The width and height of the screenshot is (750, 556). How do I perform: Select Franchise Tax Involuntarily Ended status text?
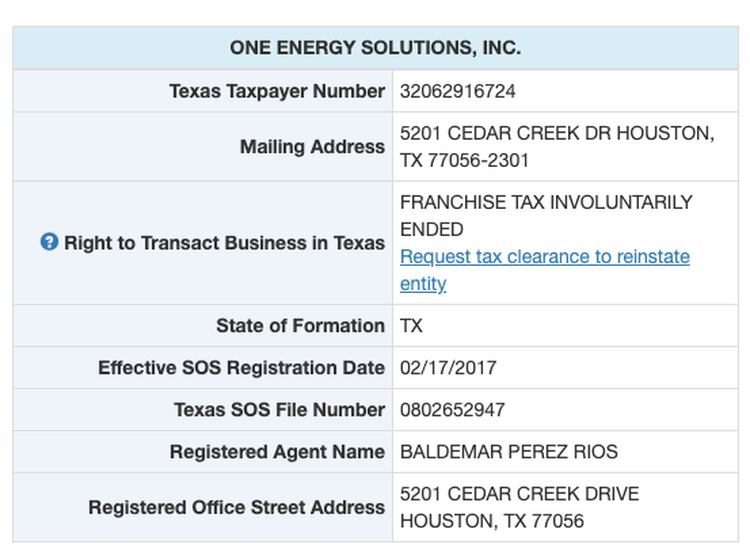click(x=545, y=215)
